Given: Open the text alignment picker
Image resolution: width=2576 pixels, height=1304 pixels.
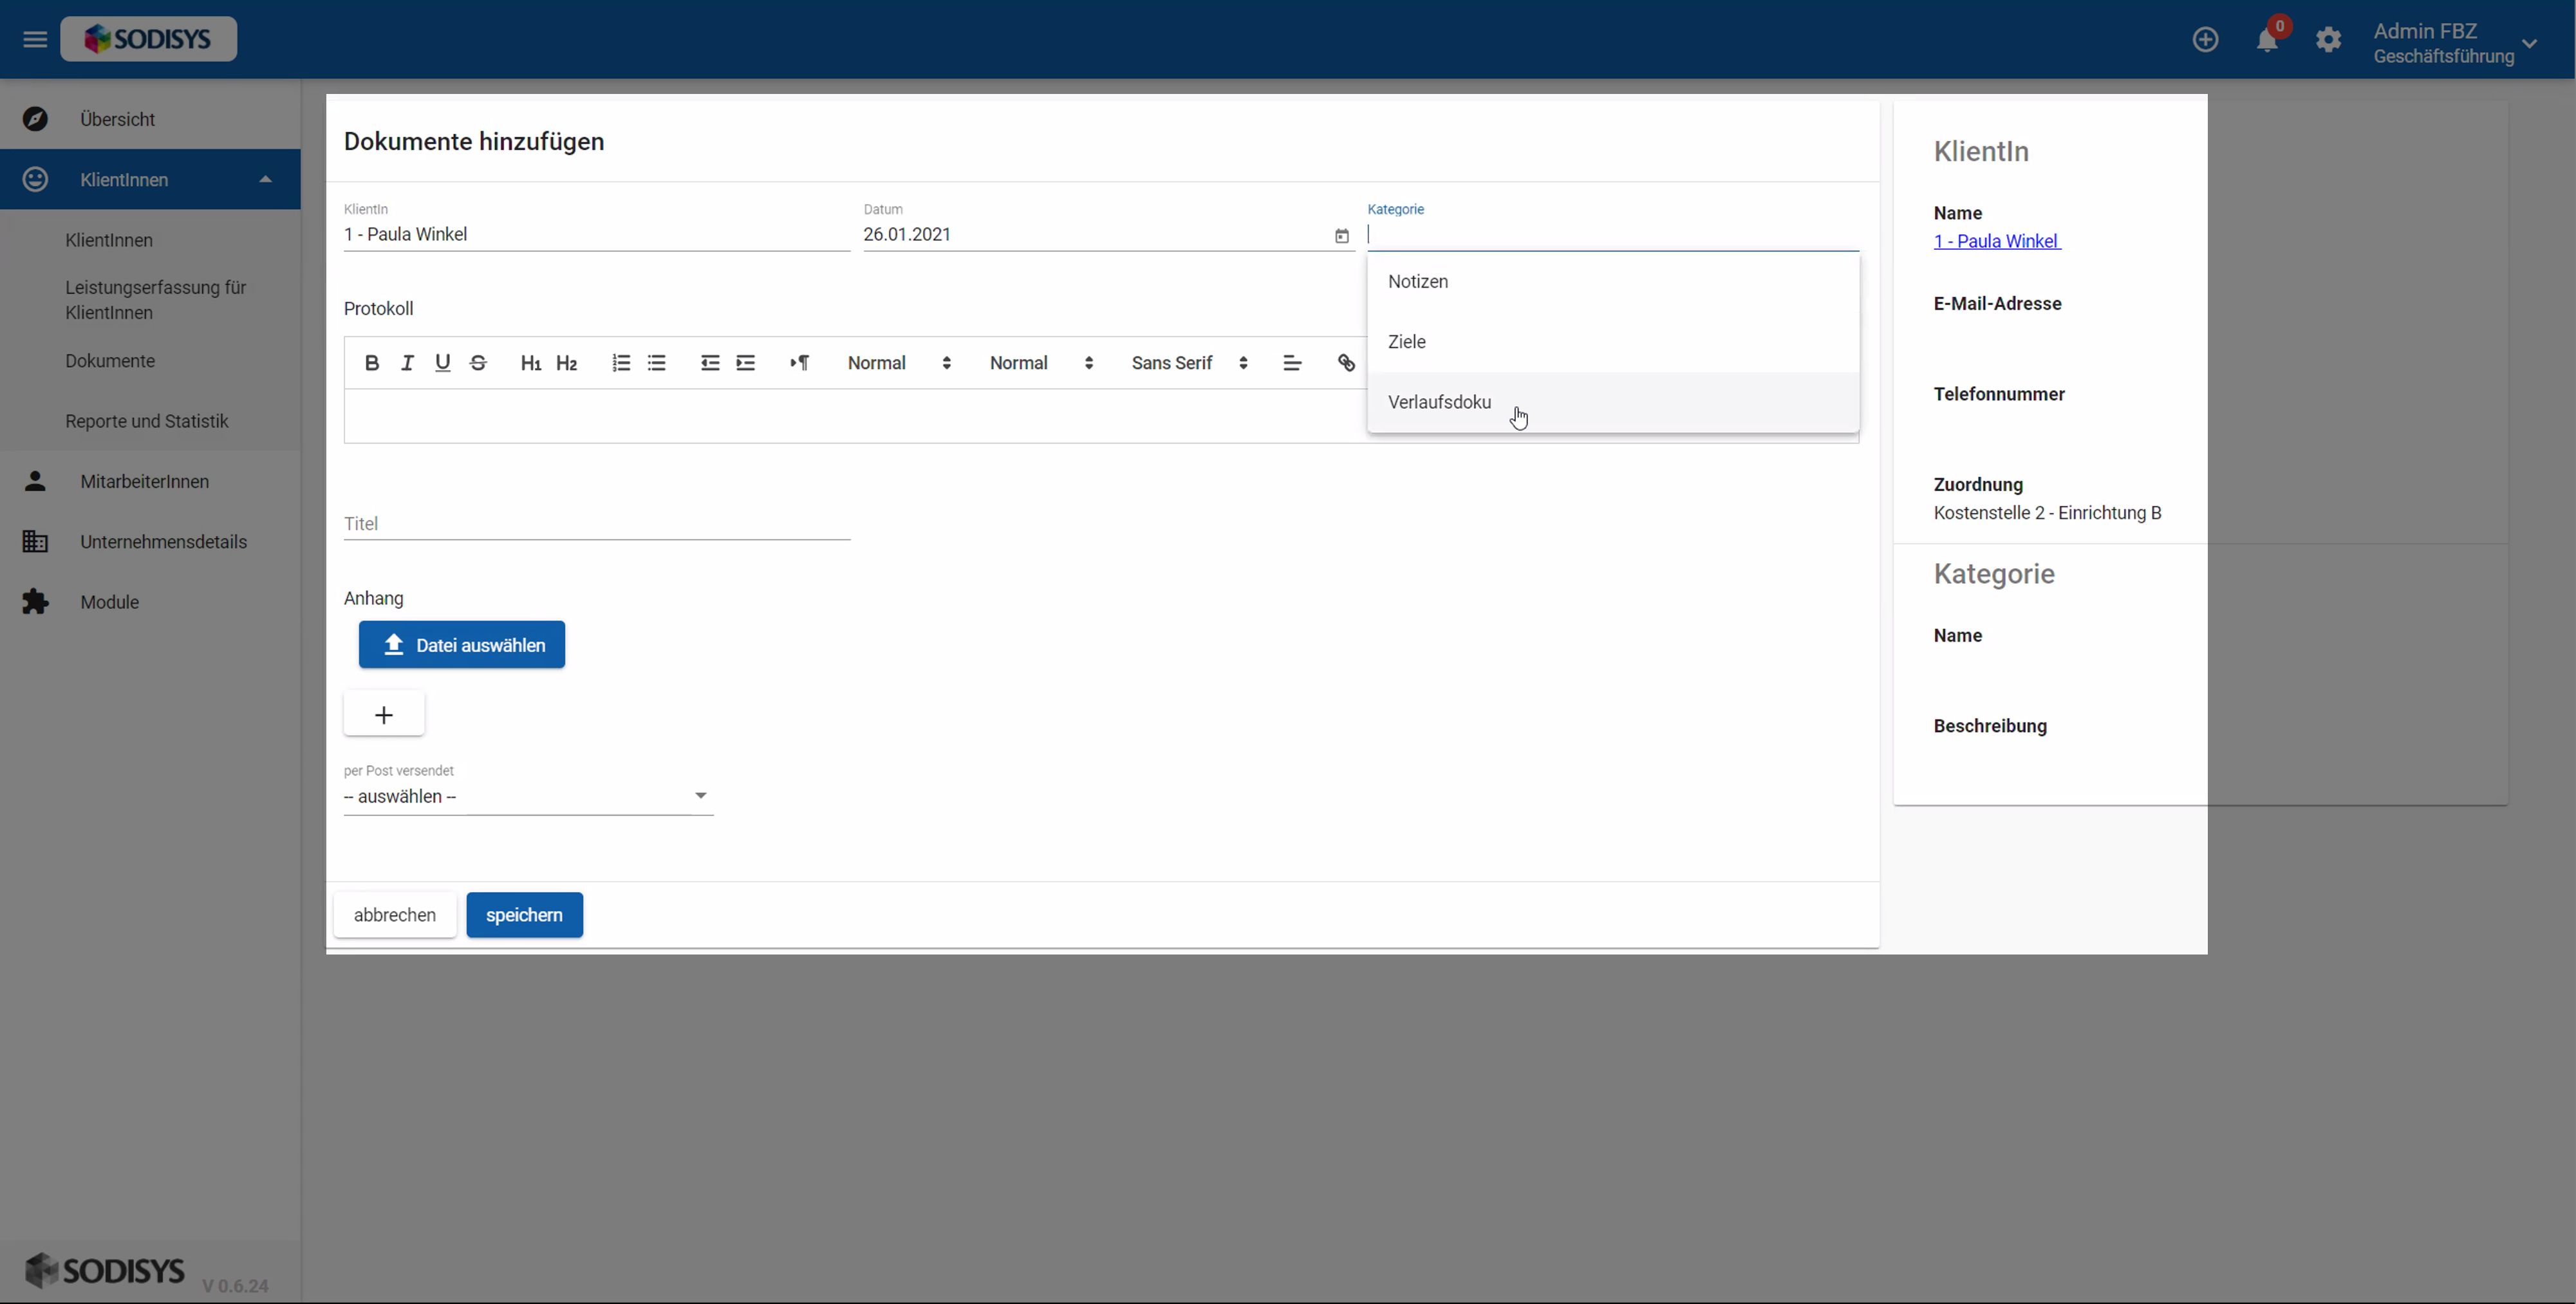Looking at the screenshot, I should (x=1292, y=363).
